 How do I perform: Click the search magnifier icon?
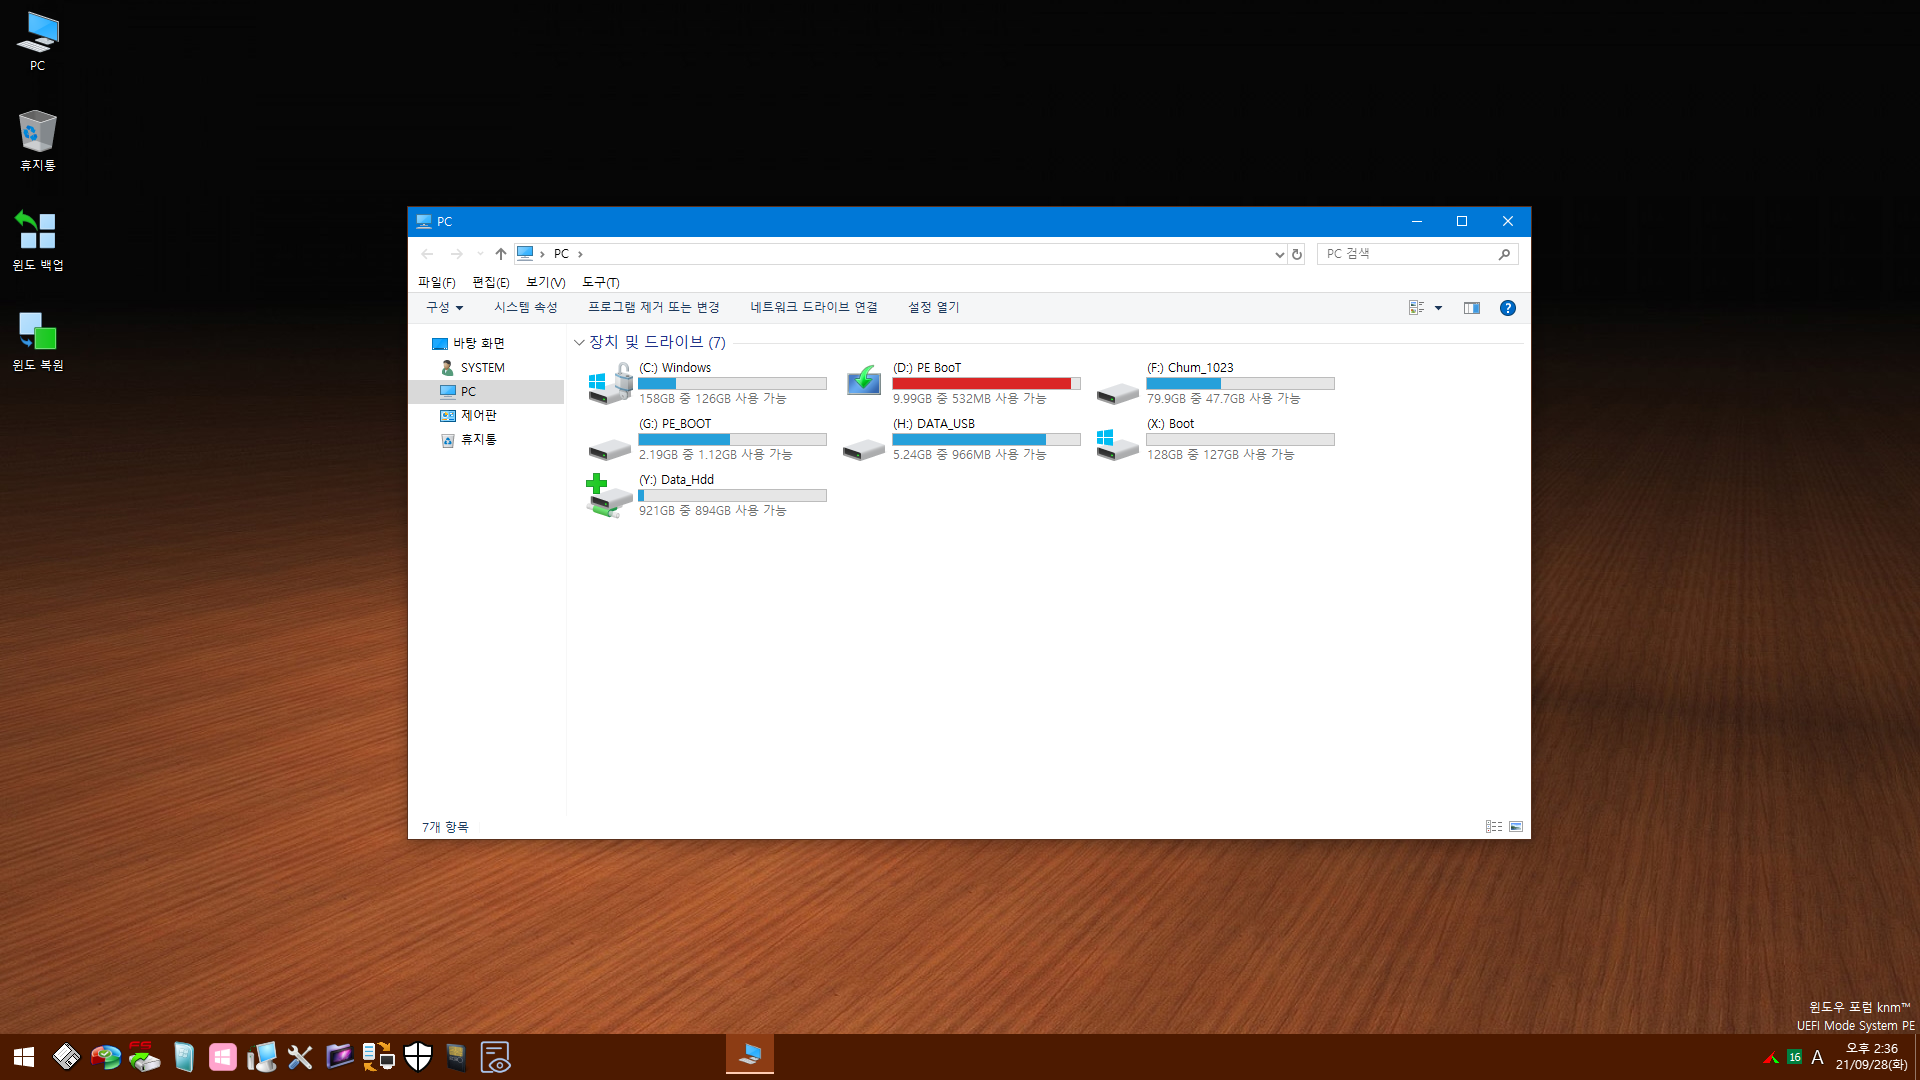click(x=1504, y=254)
